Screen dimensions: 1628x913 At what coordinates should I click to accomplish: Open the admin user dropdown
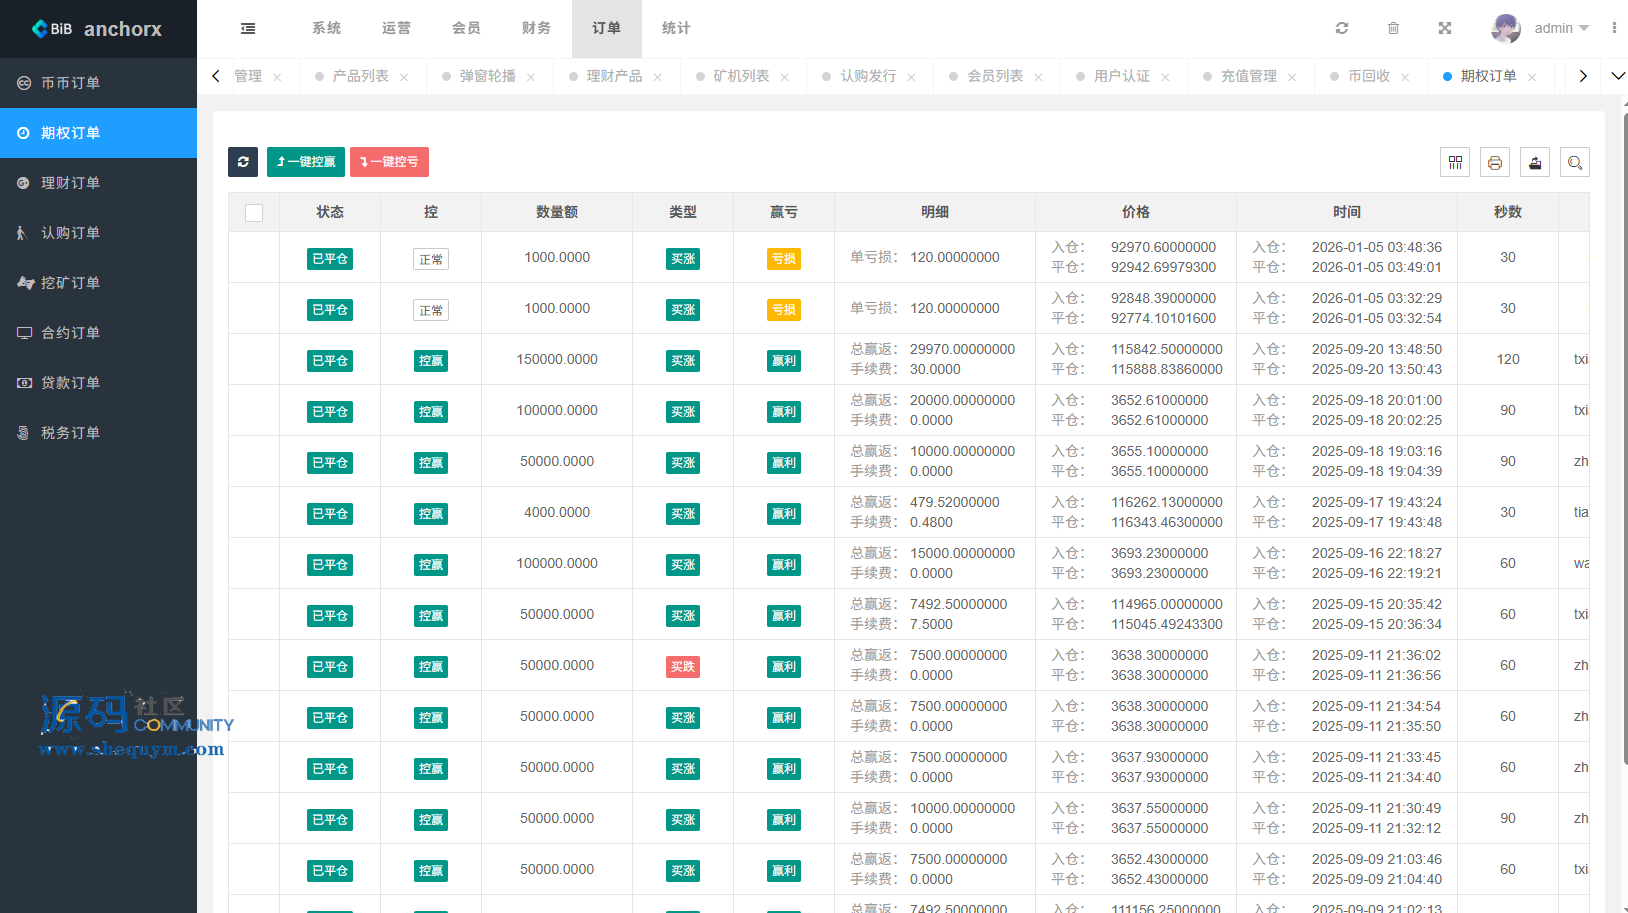[x=1541, y=29]
